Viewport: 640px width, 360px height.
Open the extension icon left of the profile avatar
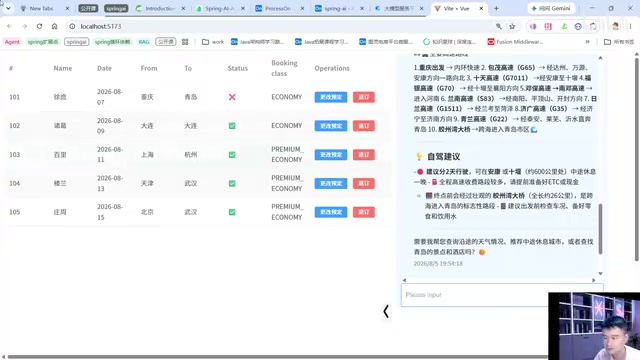point(593,26)
